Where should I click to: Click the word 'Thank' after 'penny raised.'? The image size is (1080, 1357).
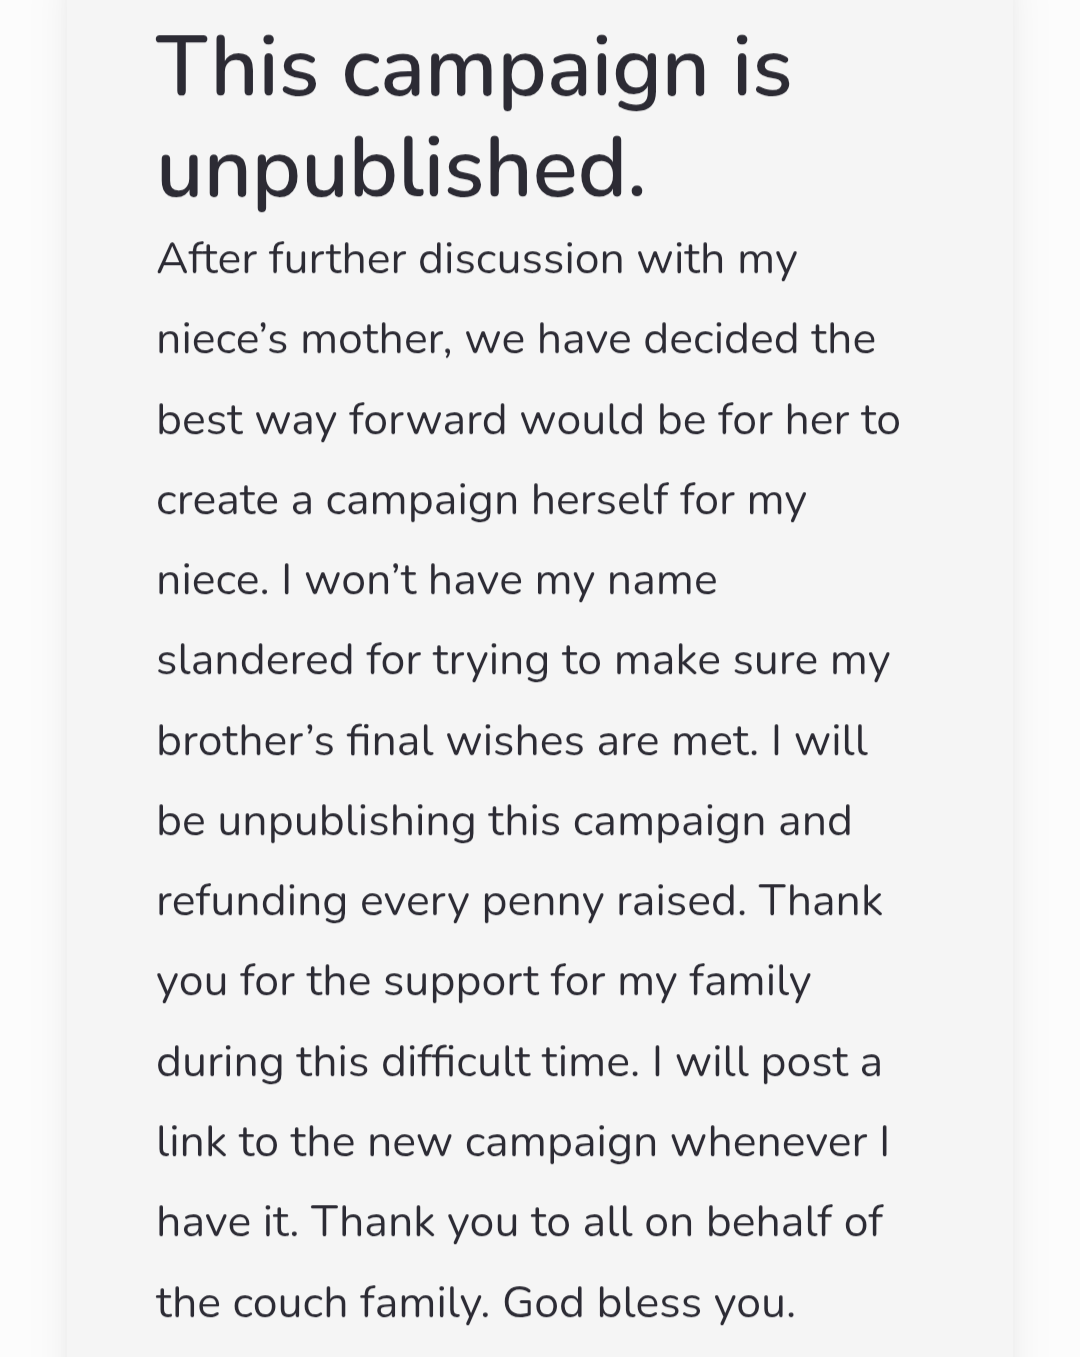(821, 902)
